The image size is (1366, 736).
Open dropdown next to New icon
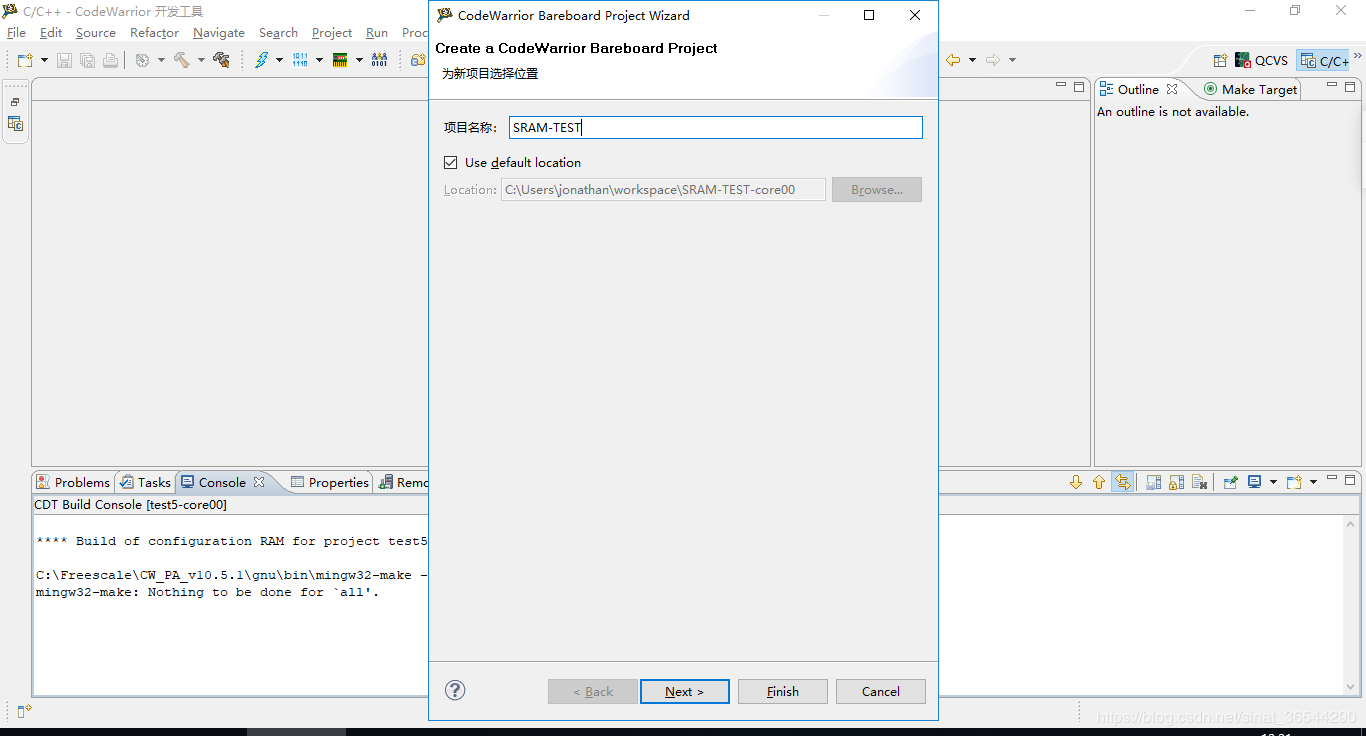pos(44,60)
